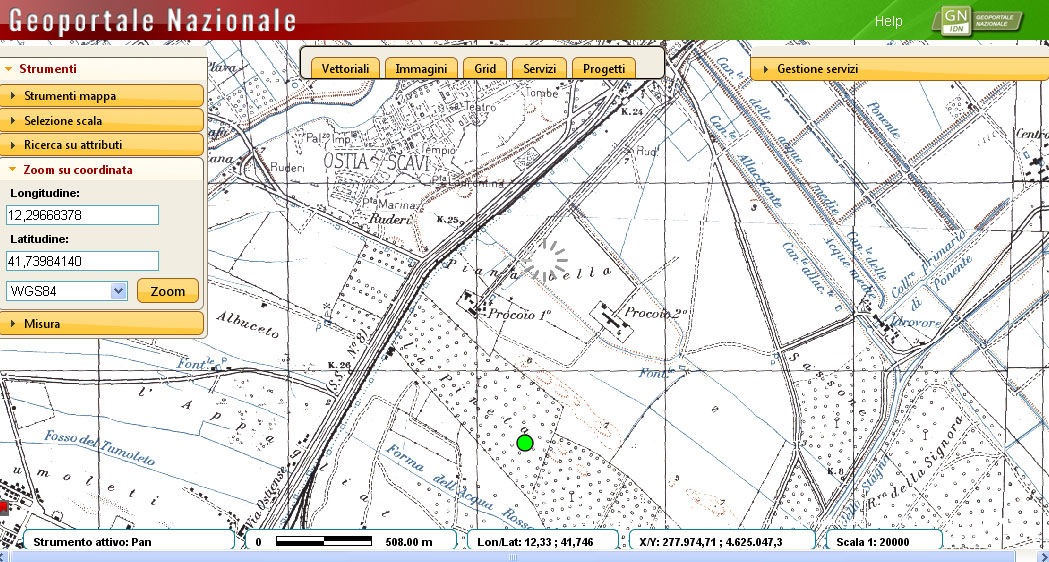This screenshot has height=562, width=1049.
Task: Click the Procoio 1° label on map
Action: pyautogui.click(x=518, y=312)
